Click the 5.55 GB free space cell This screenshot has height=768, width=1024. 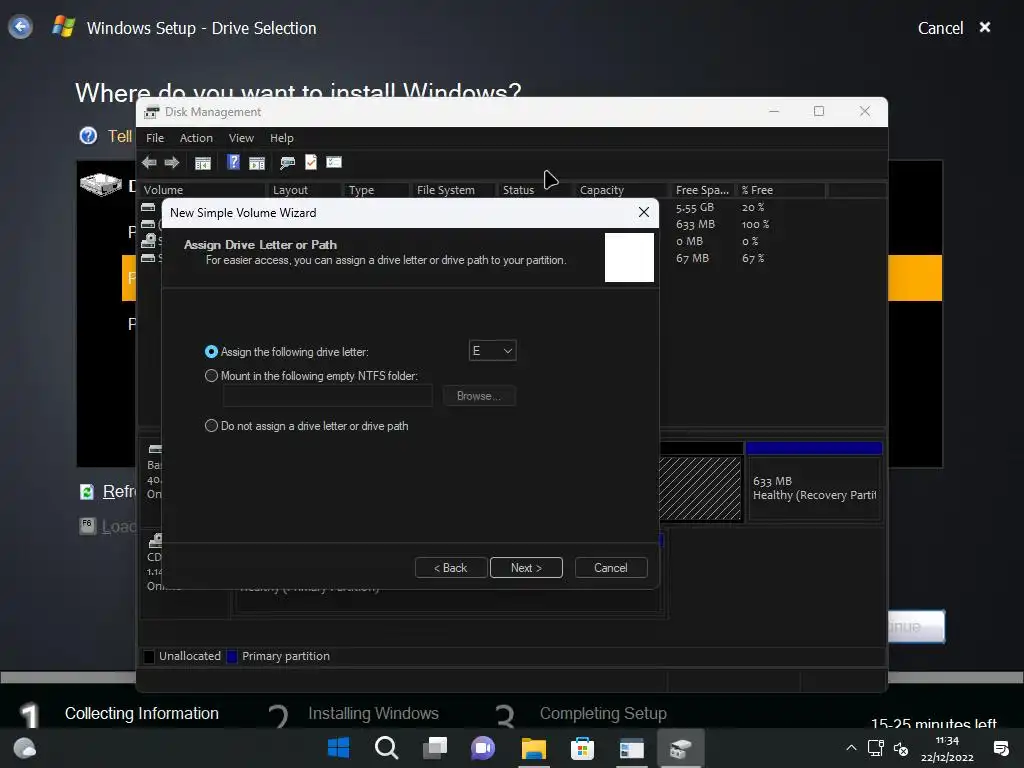pos(695,207)
